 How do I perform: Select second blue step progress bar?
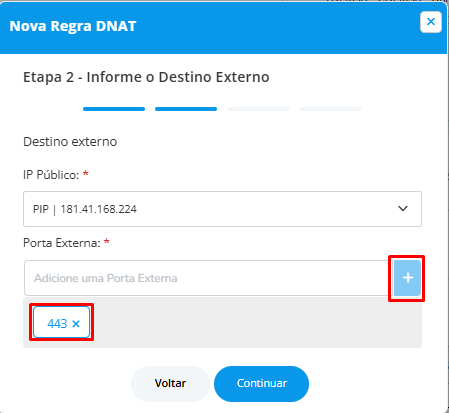click(186, 109)
